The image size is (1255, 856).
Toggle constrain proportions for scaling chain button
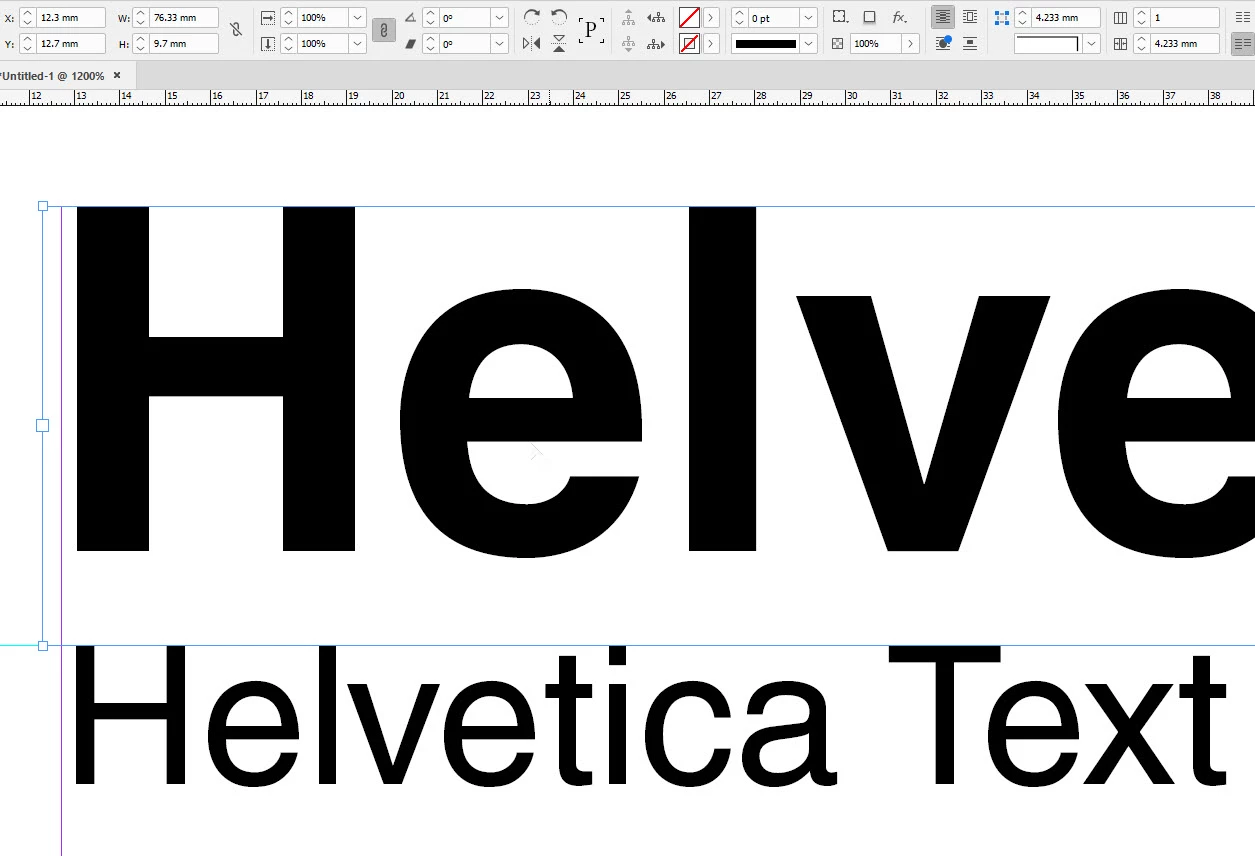click(x=383, y=30)
